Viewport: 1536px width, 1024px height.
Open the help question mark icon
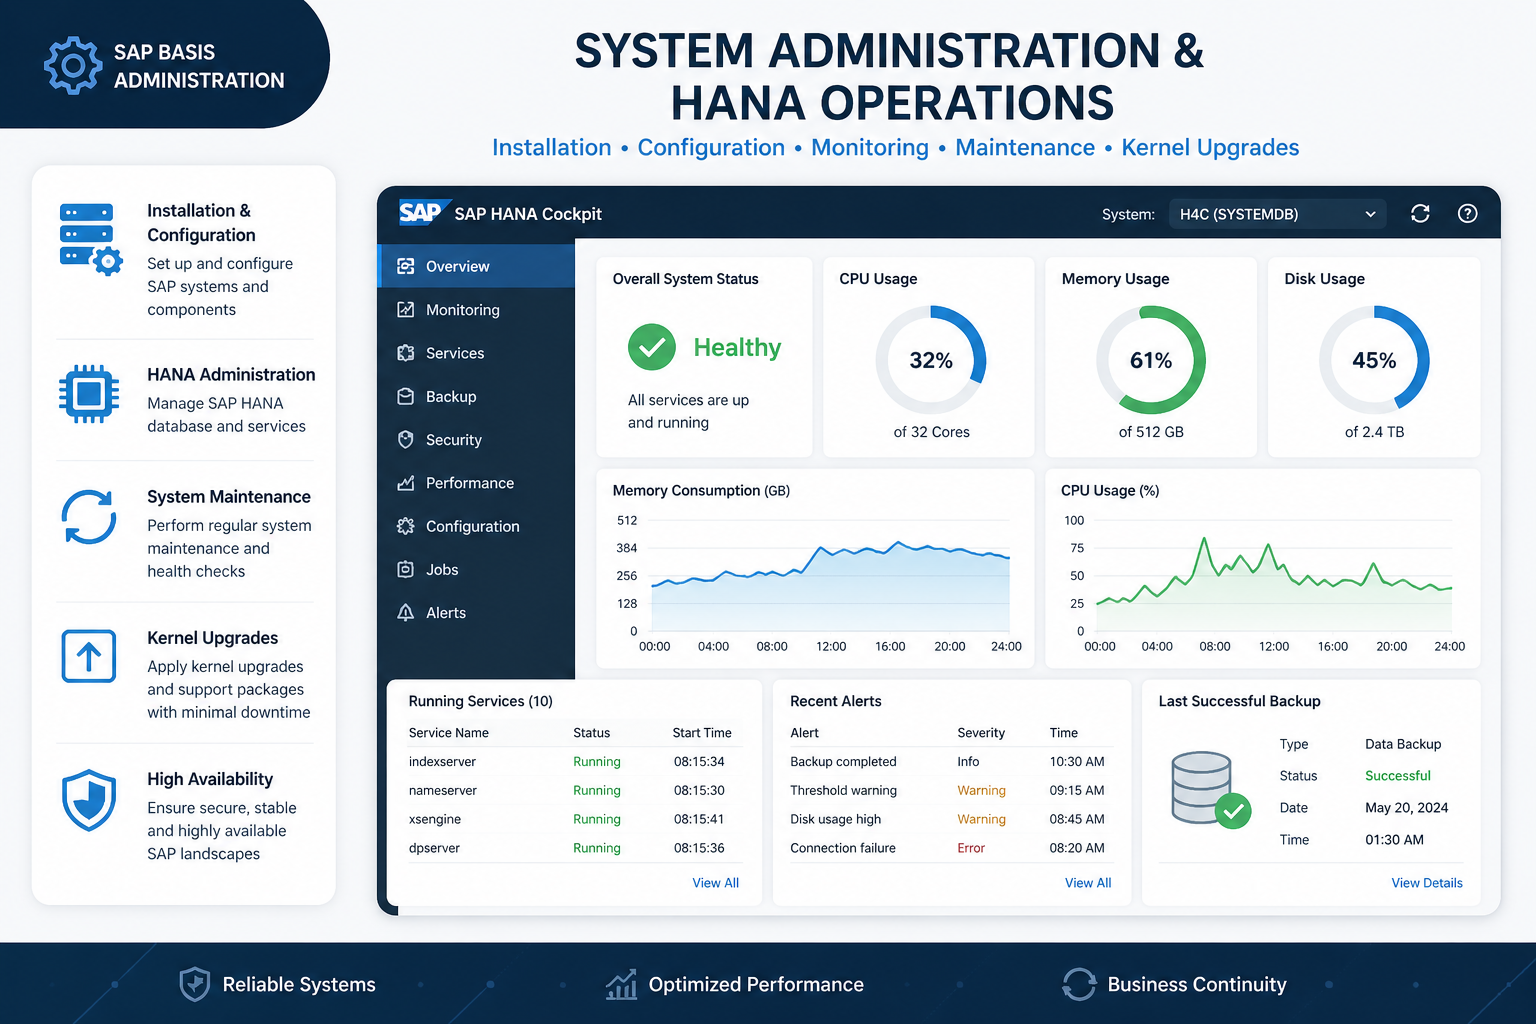point(1467,213)
